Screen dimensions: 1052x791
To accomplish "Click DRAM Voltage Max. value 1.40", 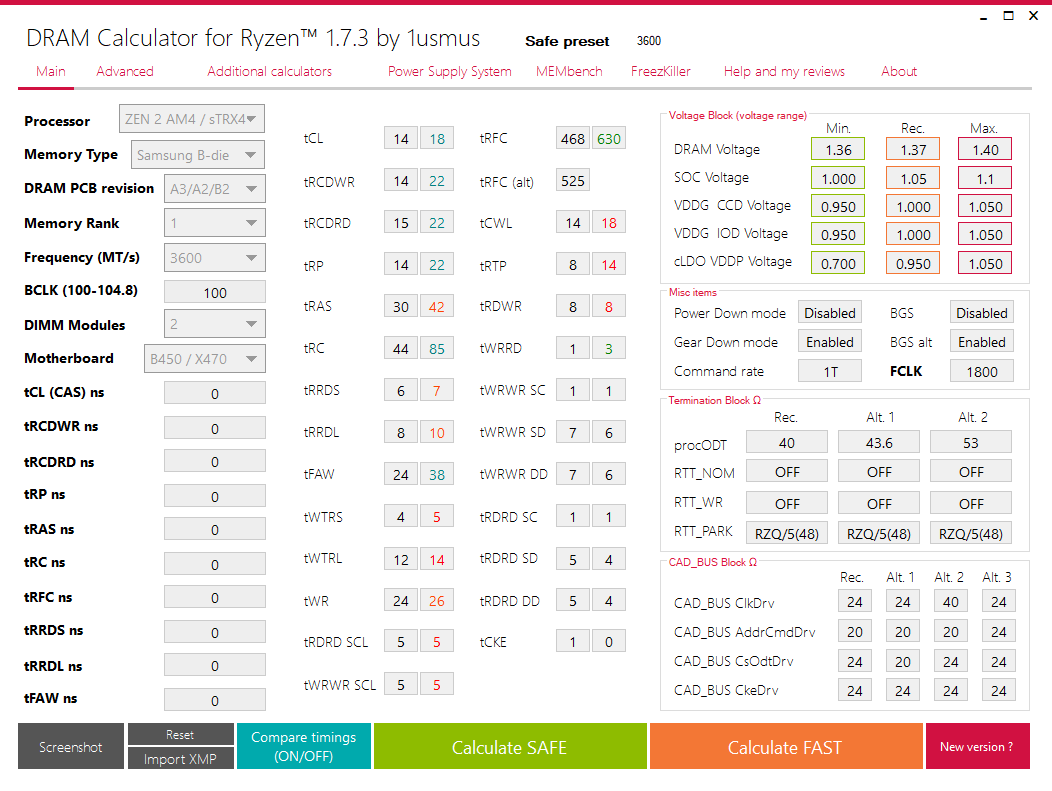I will click(x=985, y=150).
